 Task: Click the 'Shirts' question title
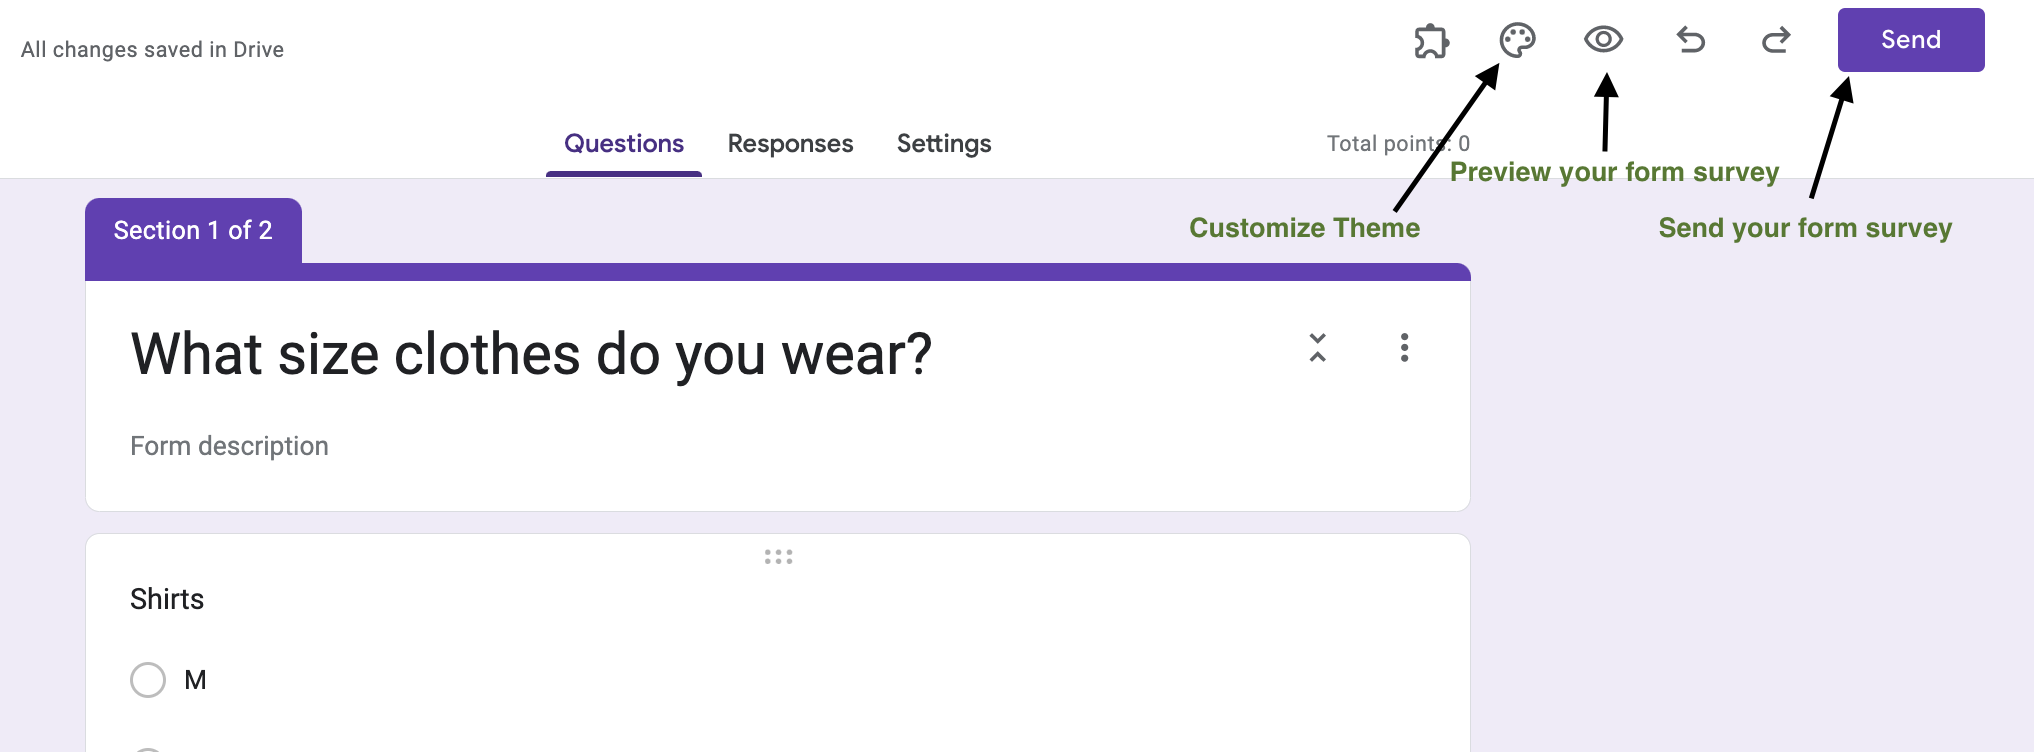click(x=166, y=598)
